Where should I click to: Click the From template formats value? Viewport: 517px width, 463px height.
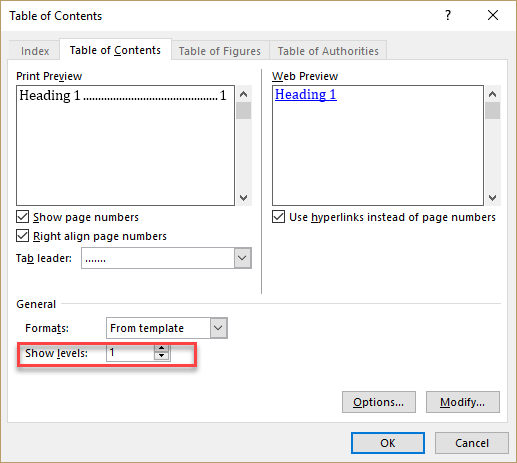pyautogui.click(x=147, y=328)
